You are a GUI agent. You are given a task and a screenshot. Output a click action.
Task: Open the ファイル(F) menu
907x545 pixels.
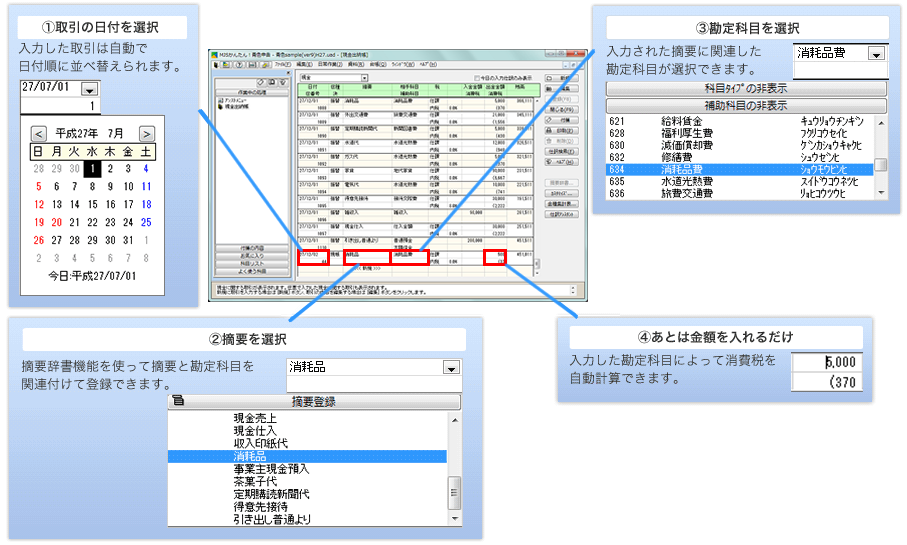pos(281,65)
